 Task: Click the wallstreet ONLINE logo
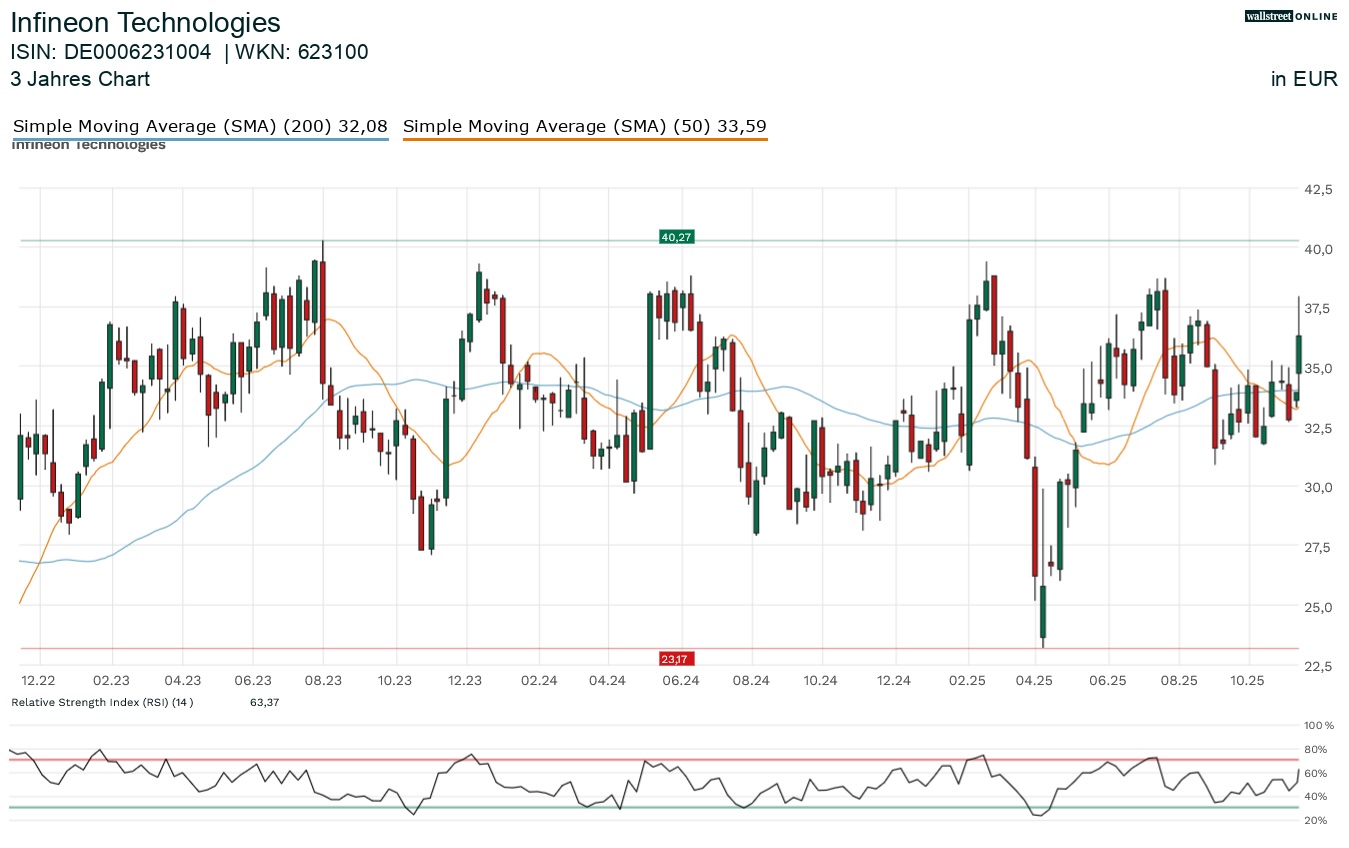[x=1290, y=16]
